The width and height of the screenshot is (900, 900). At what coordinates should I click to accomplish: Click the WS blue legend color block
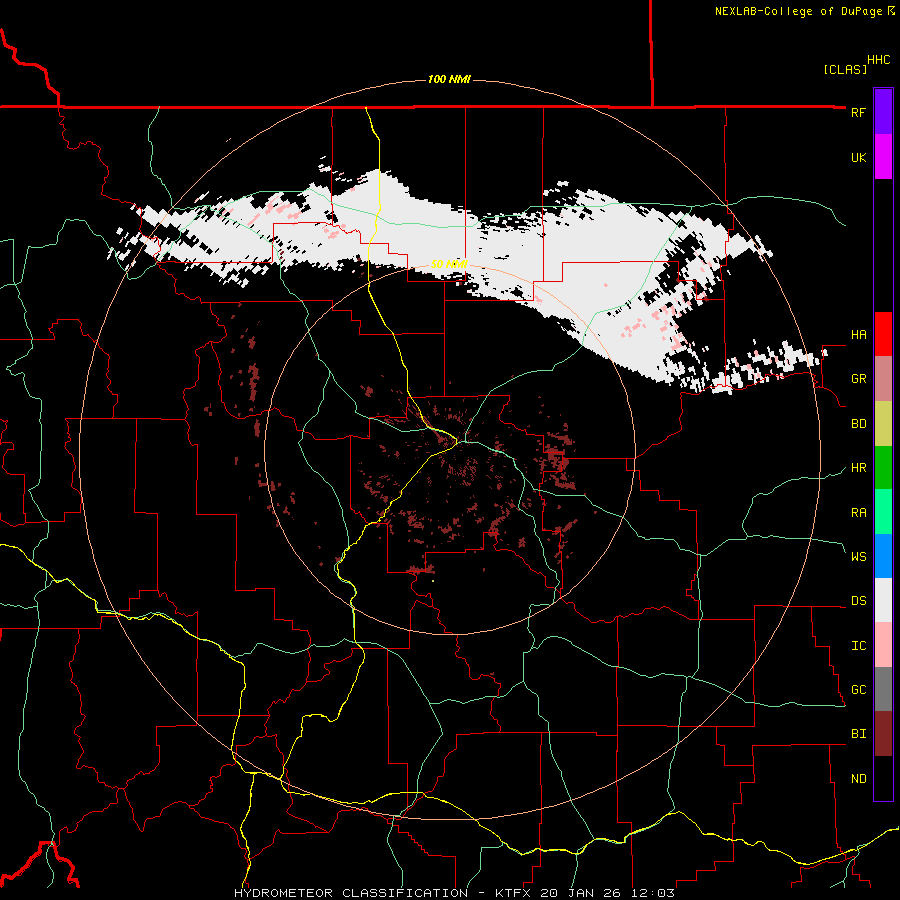pyautogui.click(x=883, y=556)
